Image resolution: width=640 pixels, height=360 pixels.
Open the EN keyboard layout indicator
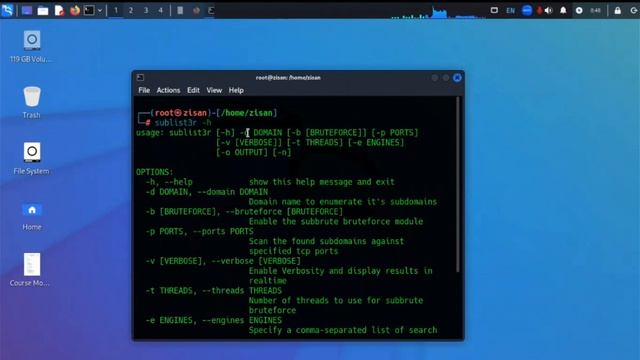(x=510, y=11)
